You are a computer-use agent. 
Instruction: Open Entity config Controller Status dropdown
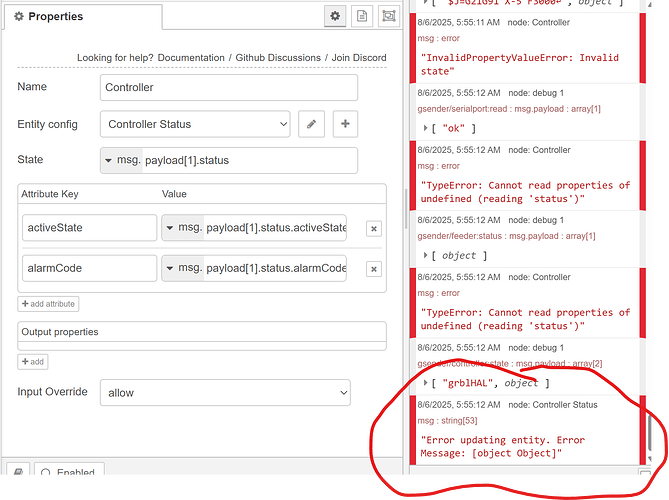195,124
